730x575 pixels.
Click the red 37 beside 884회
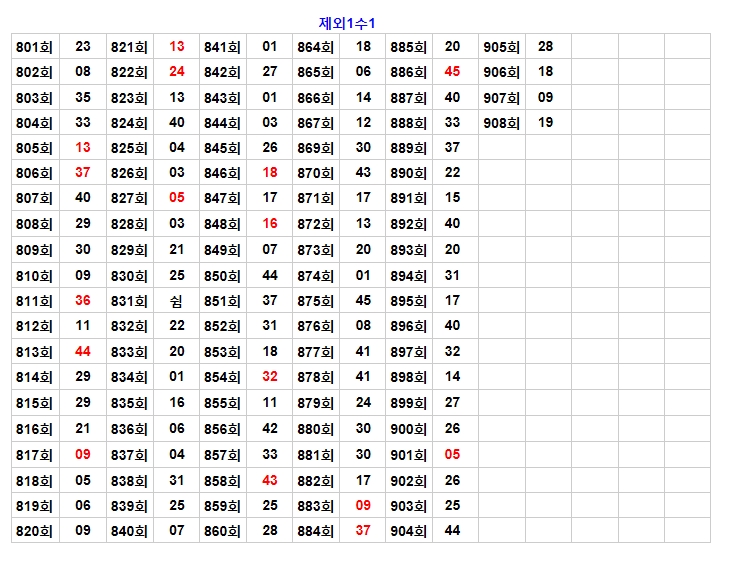(363, 531)
